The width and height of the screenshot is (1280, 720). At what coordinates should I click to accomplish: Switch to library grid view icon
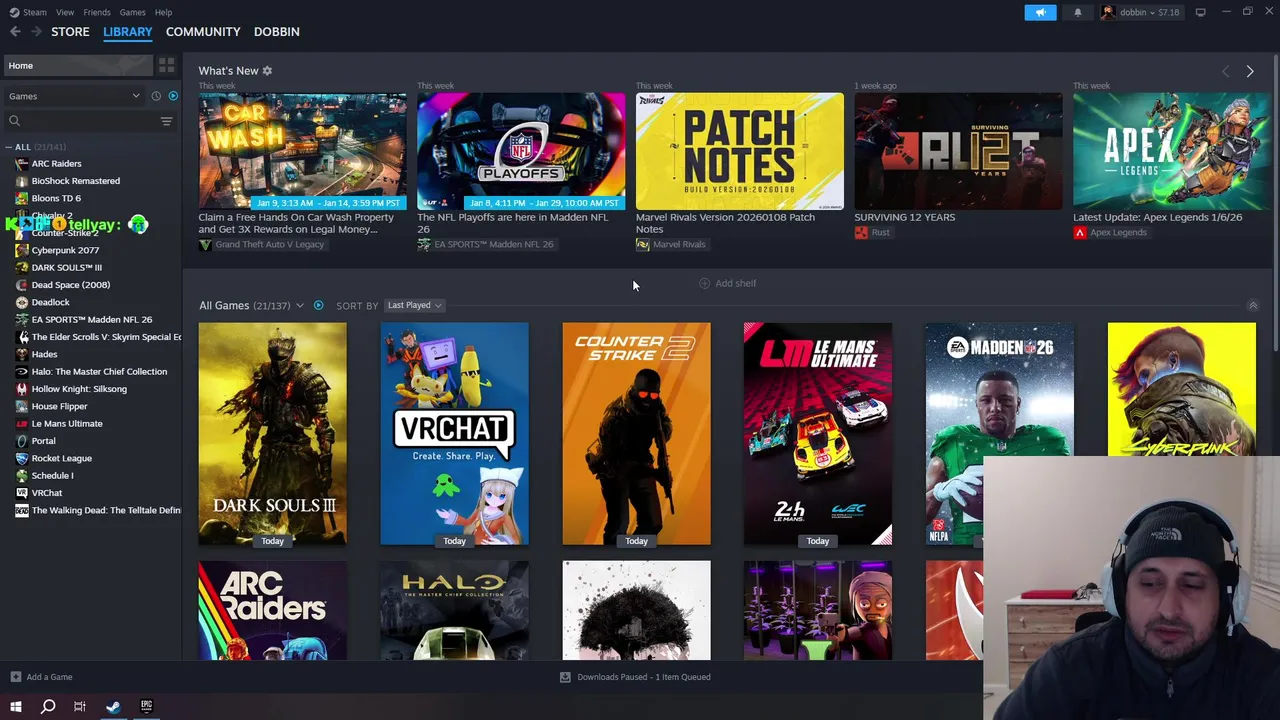point(166,66)
